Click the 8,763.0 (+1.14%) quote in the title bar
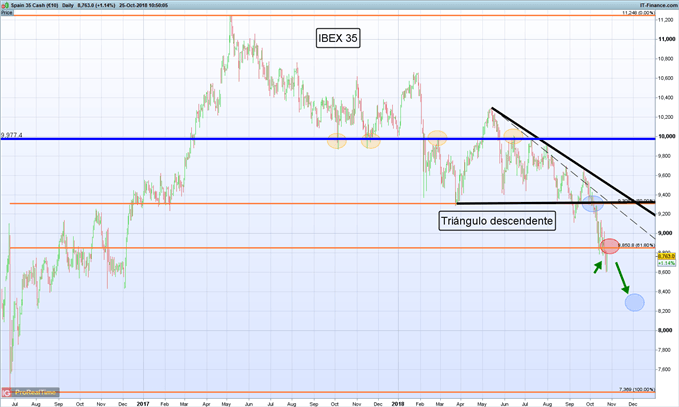 click(x=97, y=5)
